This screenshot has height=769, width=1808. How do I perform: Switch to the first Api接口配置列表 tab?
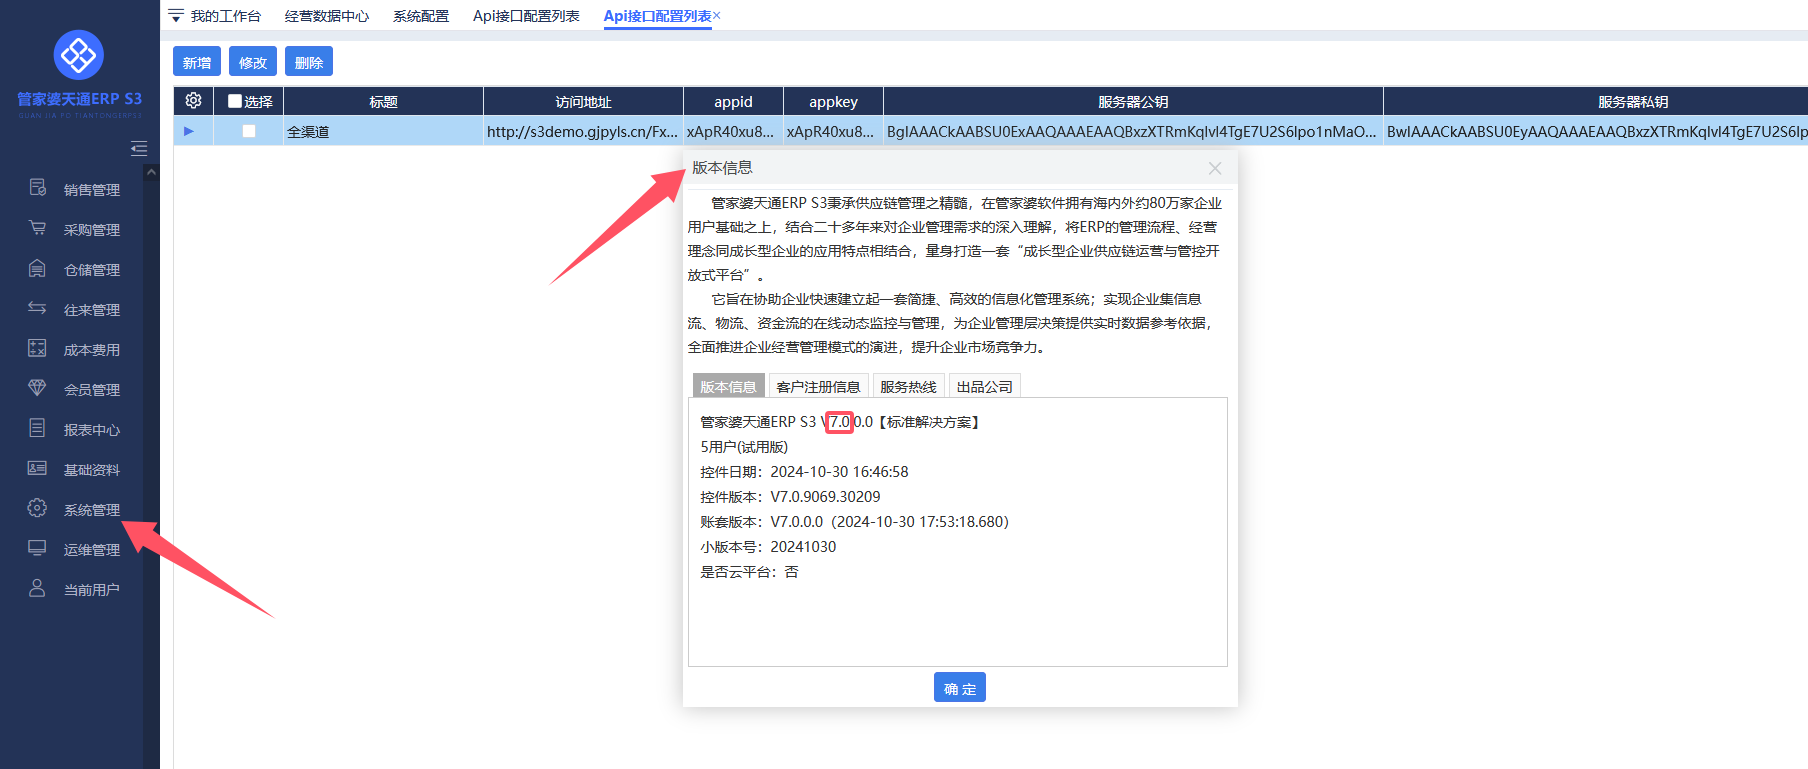(x=526, y=16)
